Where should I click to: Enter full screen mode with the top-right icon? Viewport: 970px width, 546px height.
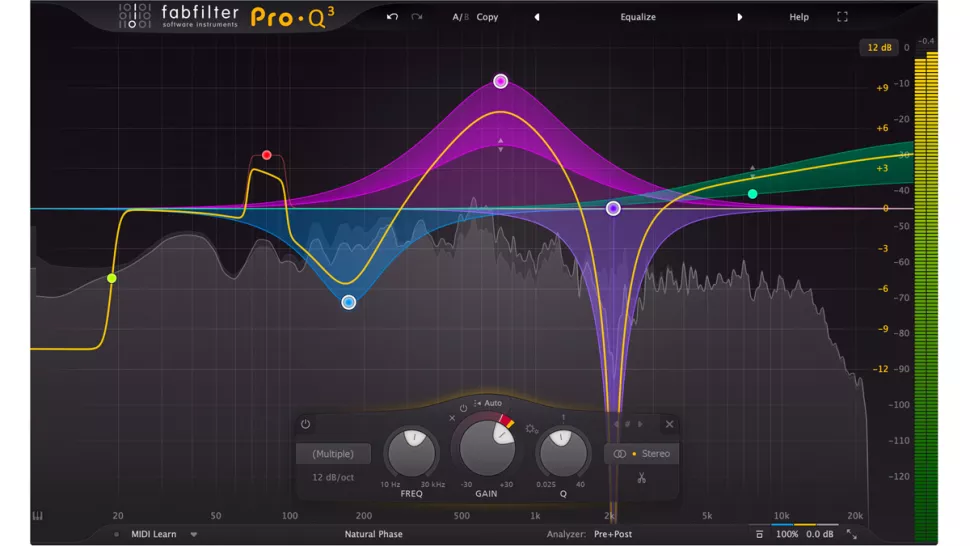click(842, 17)
